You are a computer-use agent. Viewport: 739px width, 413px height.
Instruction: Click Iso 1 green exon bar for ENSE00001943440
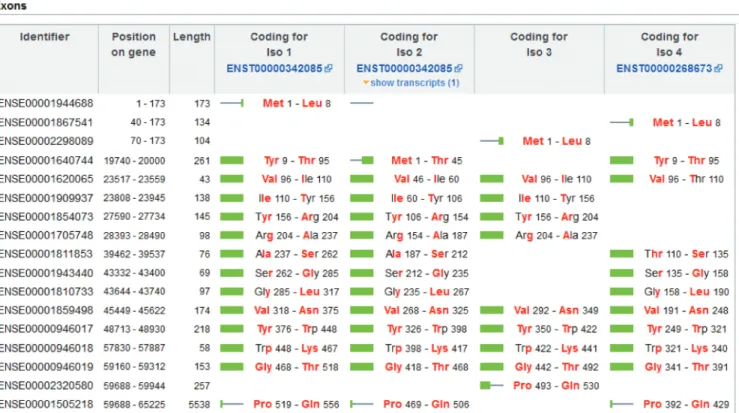[232, 273]
